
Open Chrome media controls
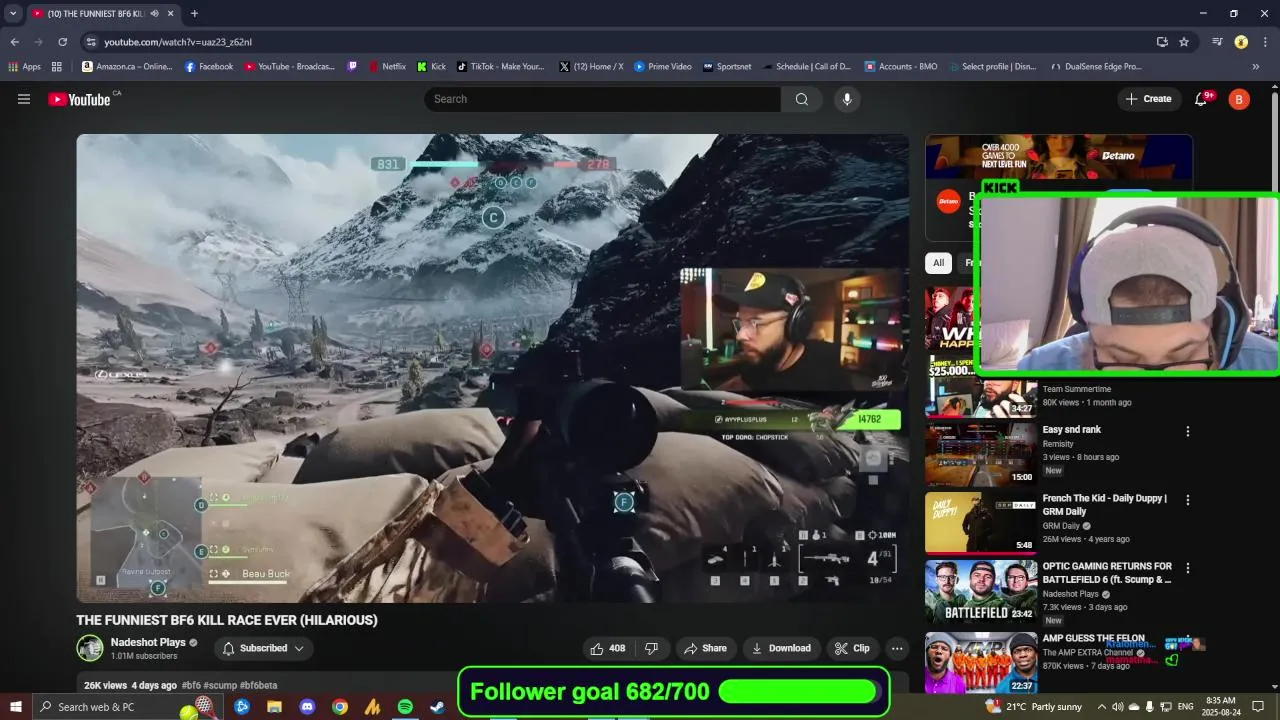[x=1217, y=42]
